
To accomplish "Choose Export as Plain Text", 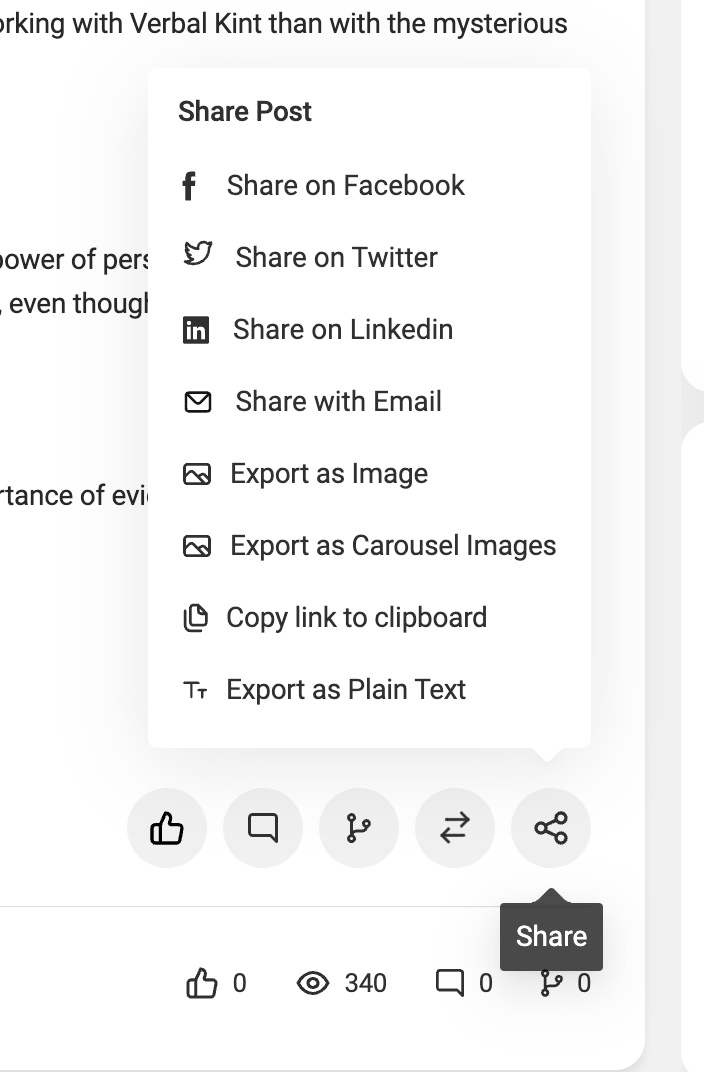I will click(x=345, y=689).
